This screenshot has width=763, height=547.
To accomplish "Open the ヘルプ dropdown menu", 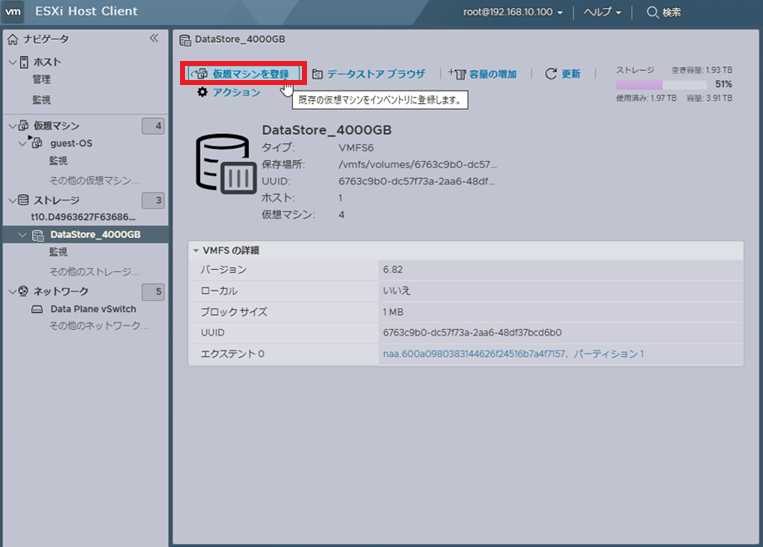I will coord(602,12).
